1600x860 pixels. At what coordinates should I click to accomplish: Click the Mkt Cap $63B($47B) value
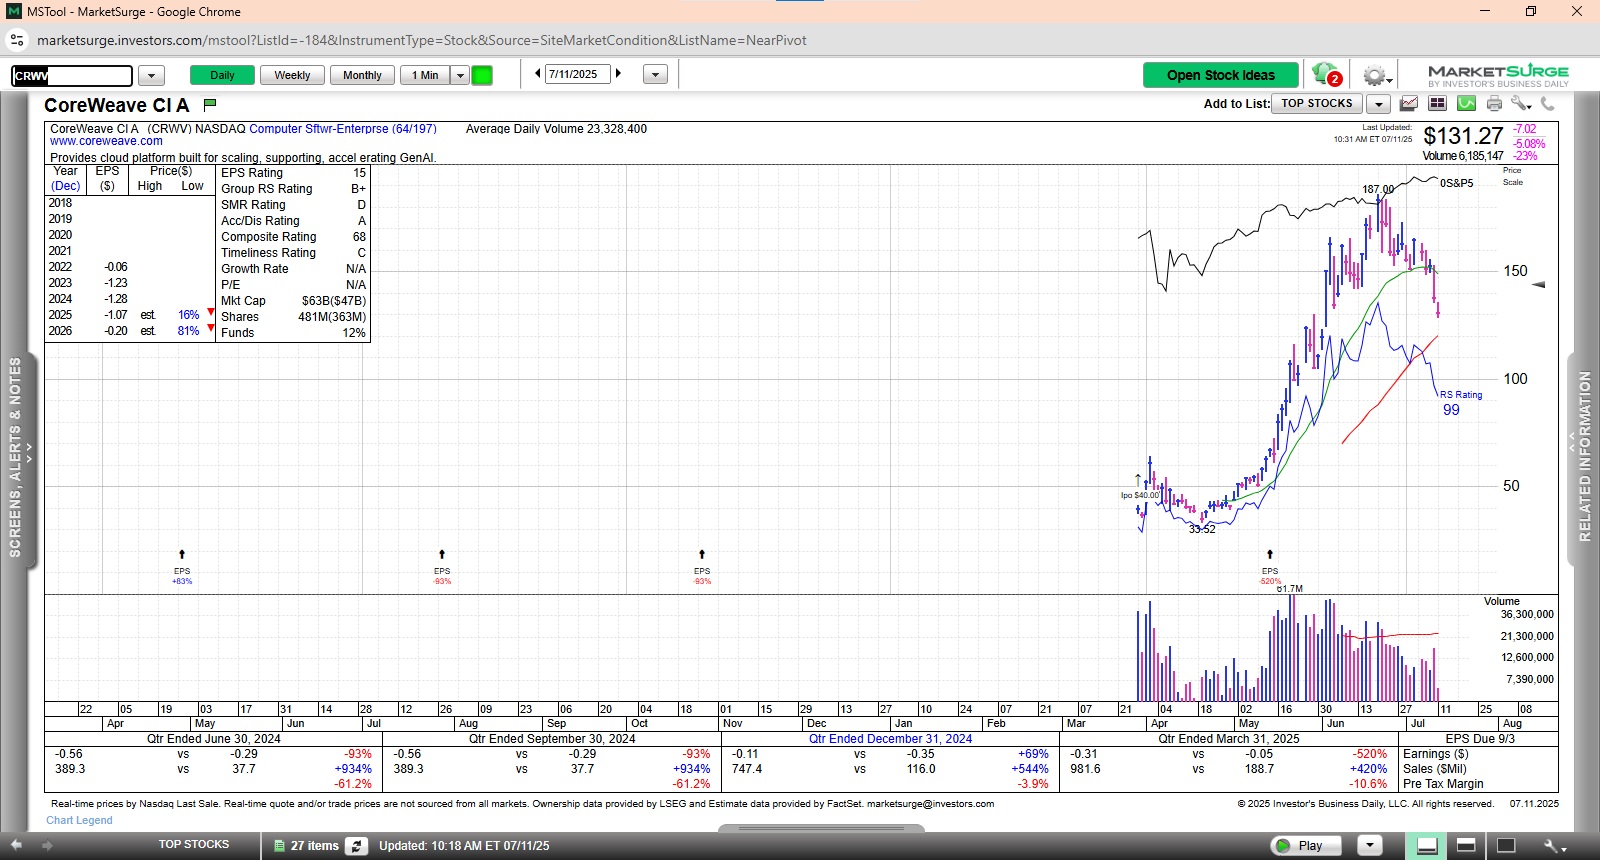[x=334, y=301]
